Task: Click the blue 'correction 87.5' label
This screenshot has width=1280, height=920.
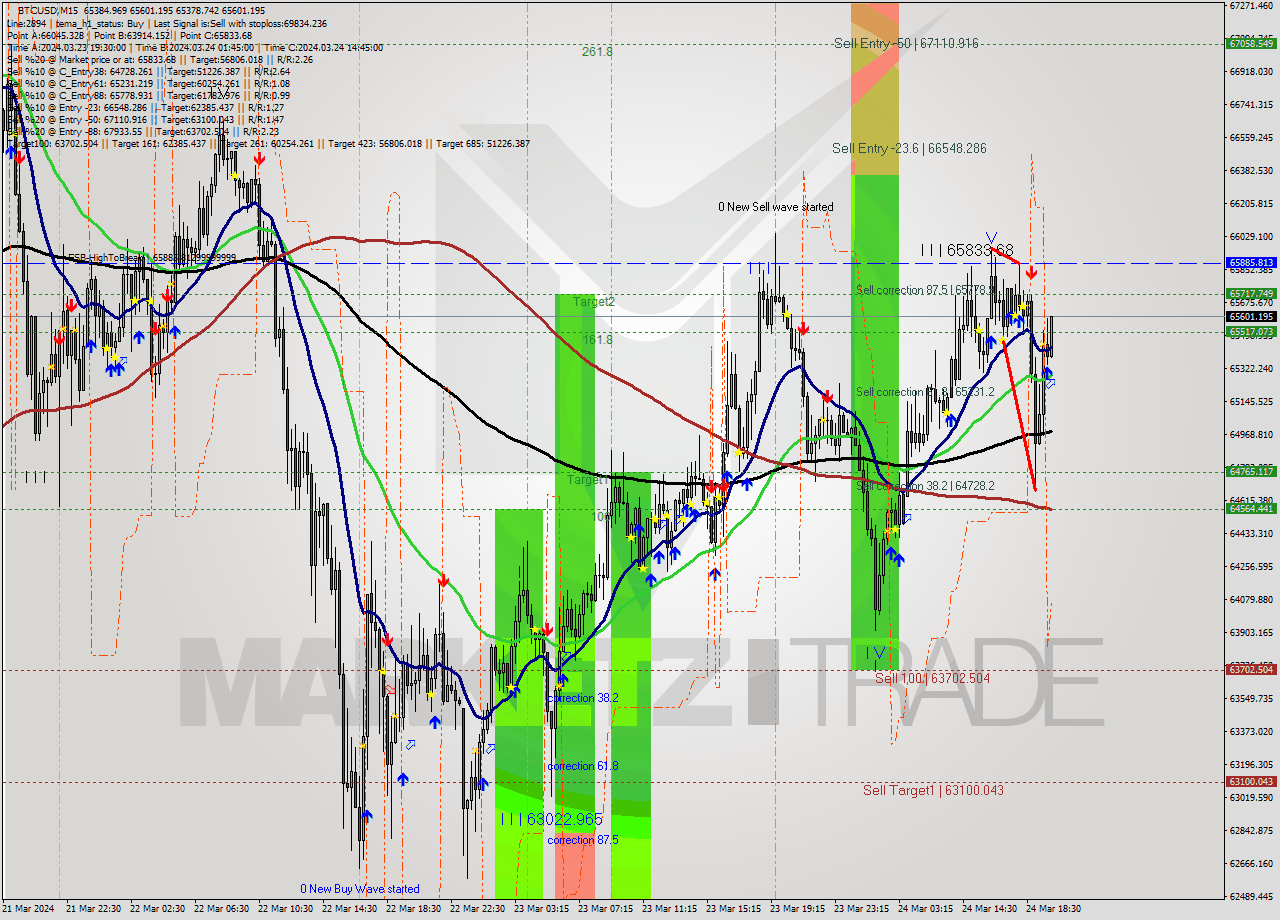Action: (x=583, y=840)
